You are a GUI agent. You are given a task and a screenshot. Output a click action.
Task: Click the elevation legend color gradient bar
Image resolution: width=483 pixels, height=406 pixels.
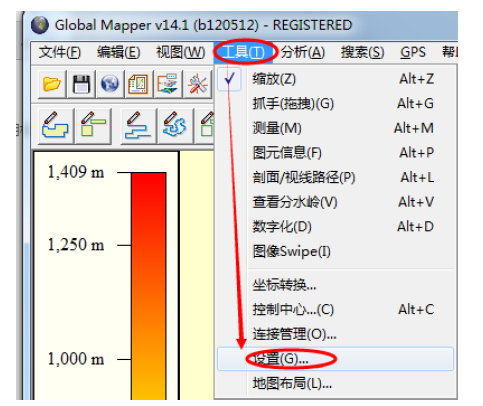point(149,286)
